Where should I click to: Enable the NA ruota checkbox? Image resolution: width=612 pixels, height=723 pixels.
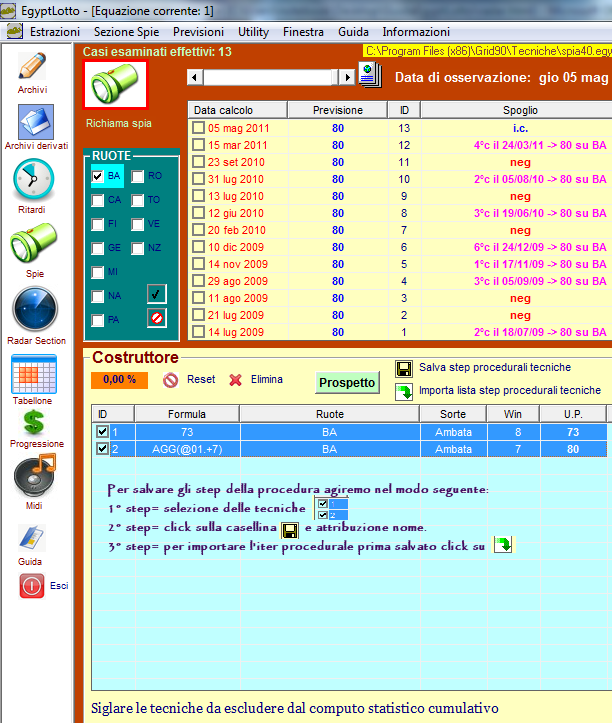(97, 296)
